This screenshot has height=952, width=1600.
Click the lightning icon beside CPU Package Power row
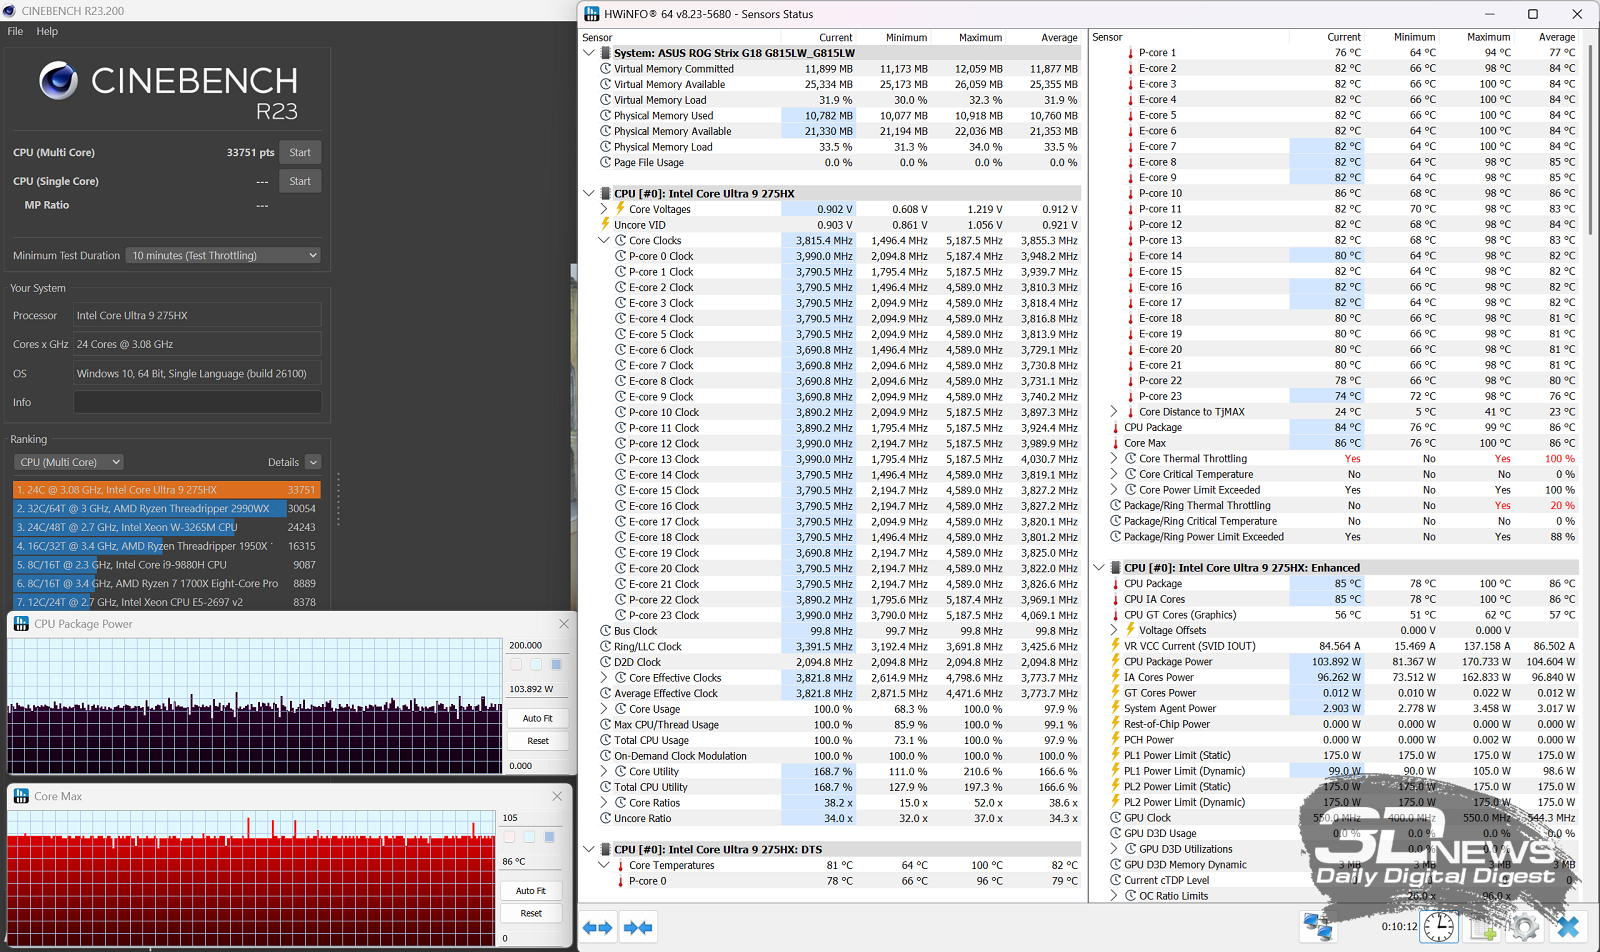coord(1115,661)
